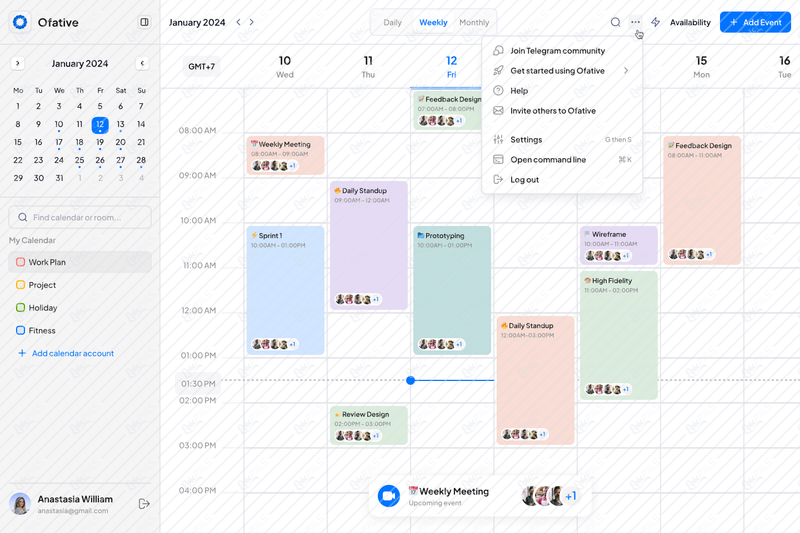Click 'January 2024' header title

197,22
